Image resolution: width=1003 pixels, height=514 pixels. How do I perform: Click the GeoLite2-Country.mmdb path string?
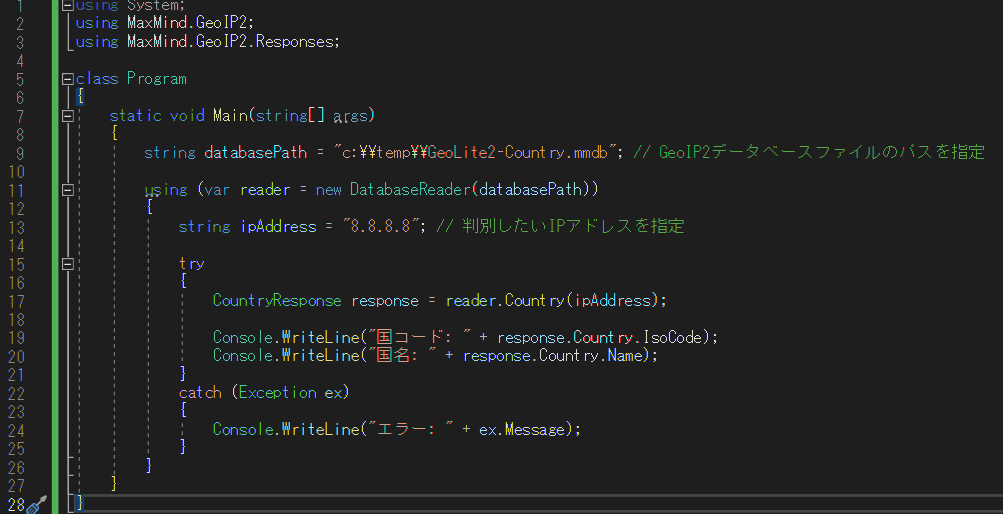click(x=475, y=153)
